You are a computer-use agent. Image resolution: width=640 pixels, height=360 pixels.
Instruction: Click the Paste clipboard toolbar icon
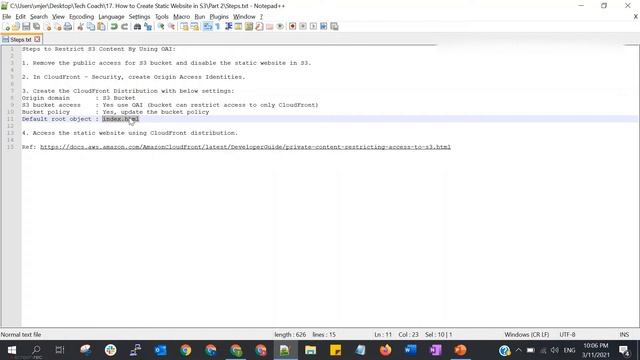pyautogui.click(x=101, y=27)
